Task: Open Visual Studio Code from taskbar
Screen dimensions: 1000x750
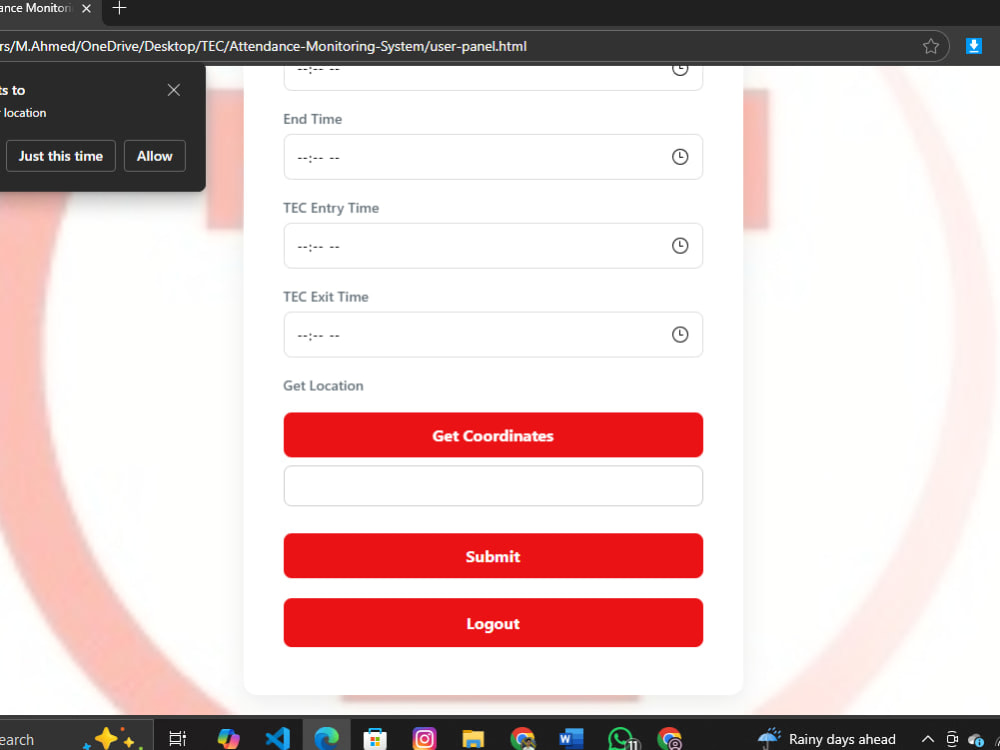Action: point(277,739)
